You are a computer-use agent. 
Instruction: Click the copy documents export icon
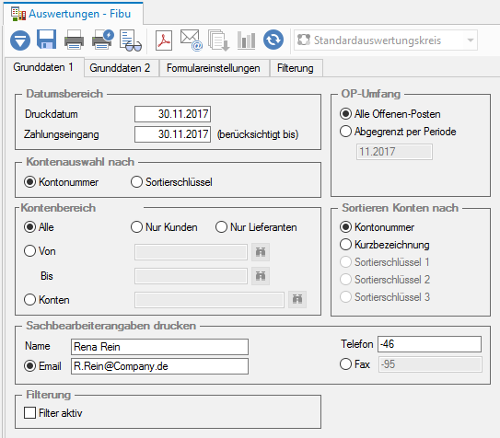tap(219, 40)
